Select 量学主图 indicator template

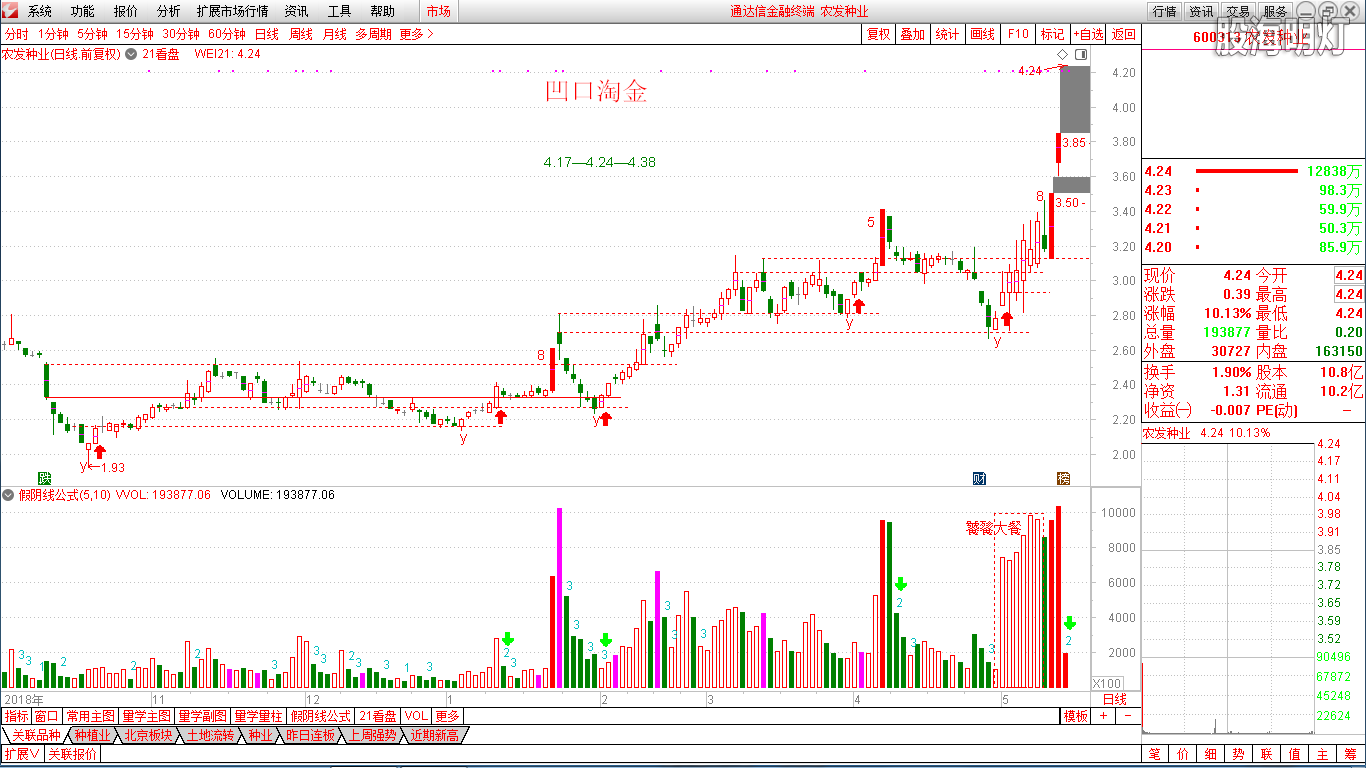147,716
